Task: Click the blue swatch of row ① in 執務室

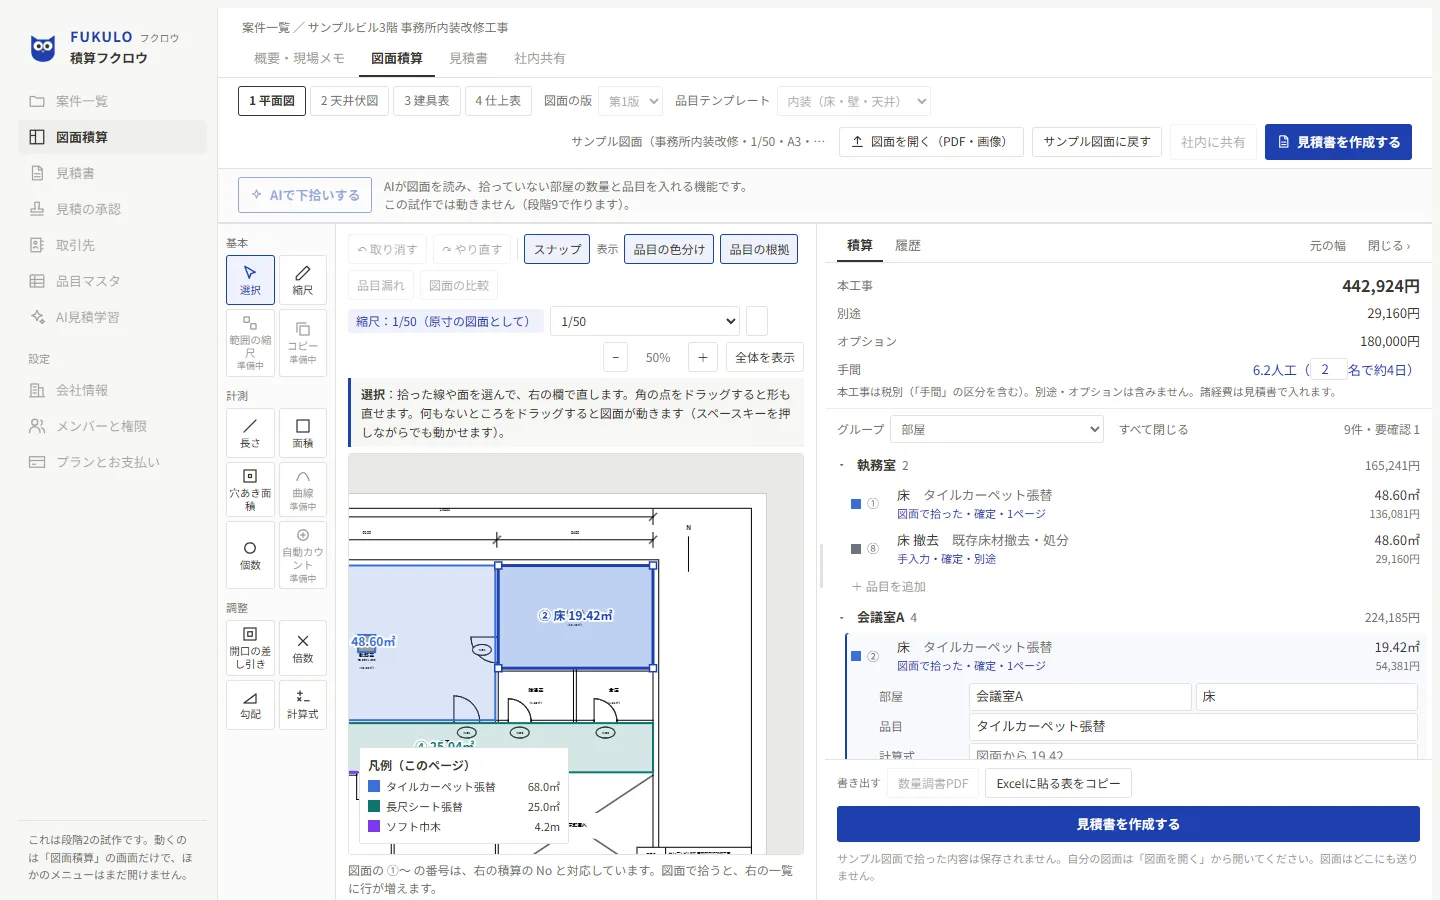Action: point(856,504)
